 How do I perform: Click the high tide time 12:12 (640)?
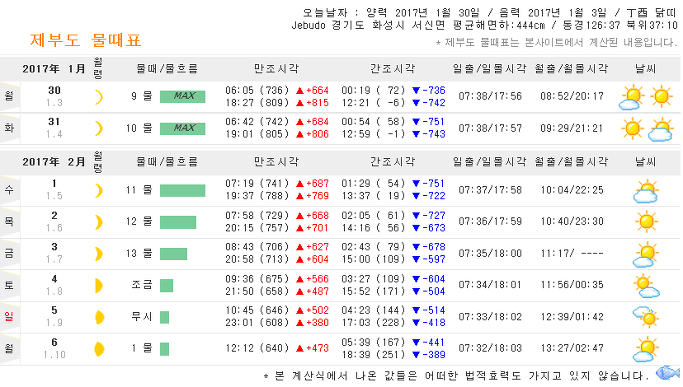257,348
